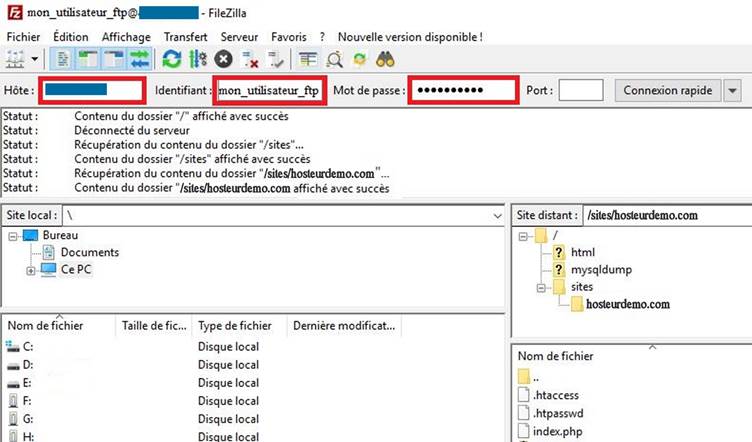The image size is (752, 442).
Task: Open the Affichage menu
Action: (126, 37)
